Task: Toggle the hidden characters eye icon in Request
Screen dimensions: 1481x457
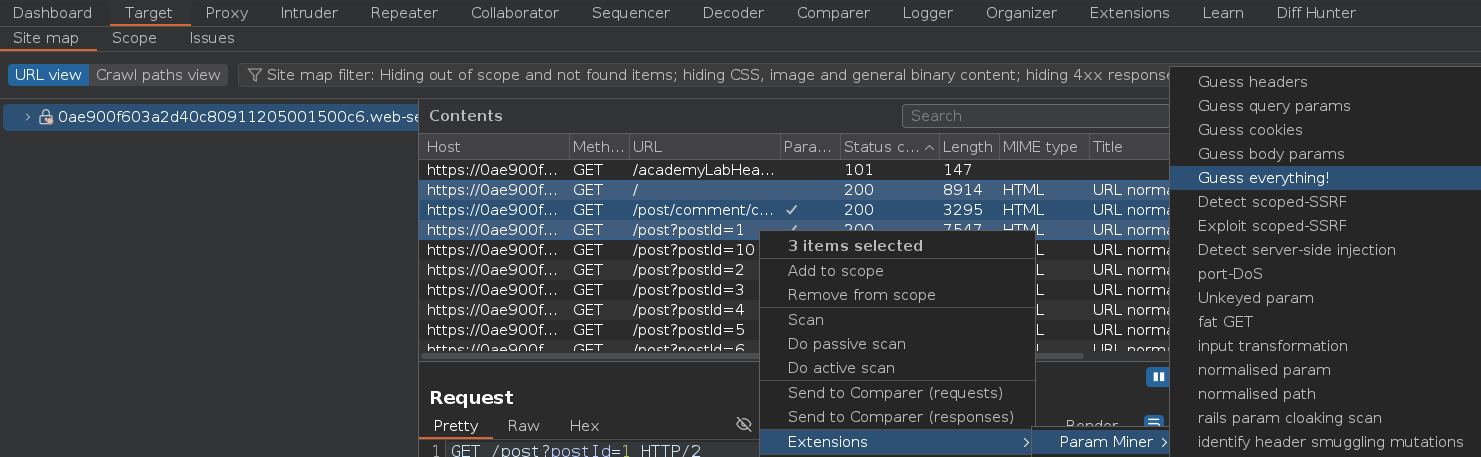Action: tap(743, 425)
